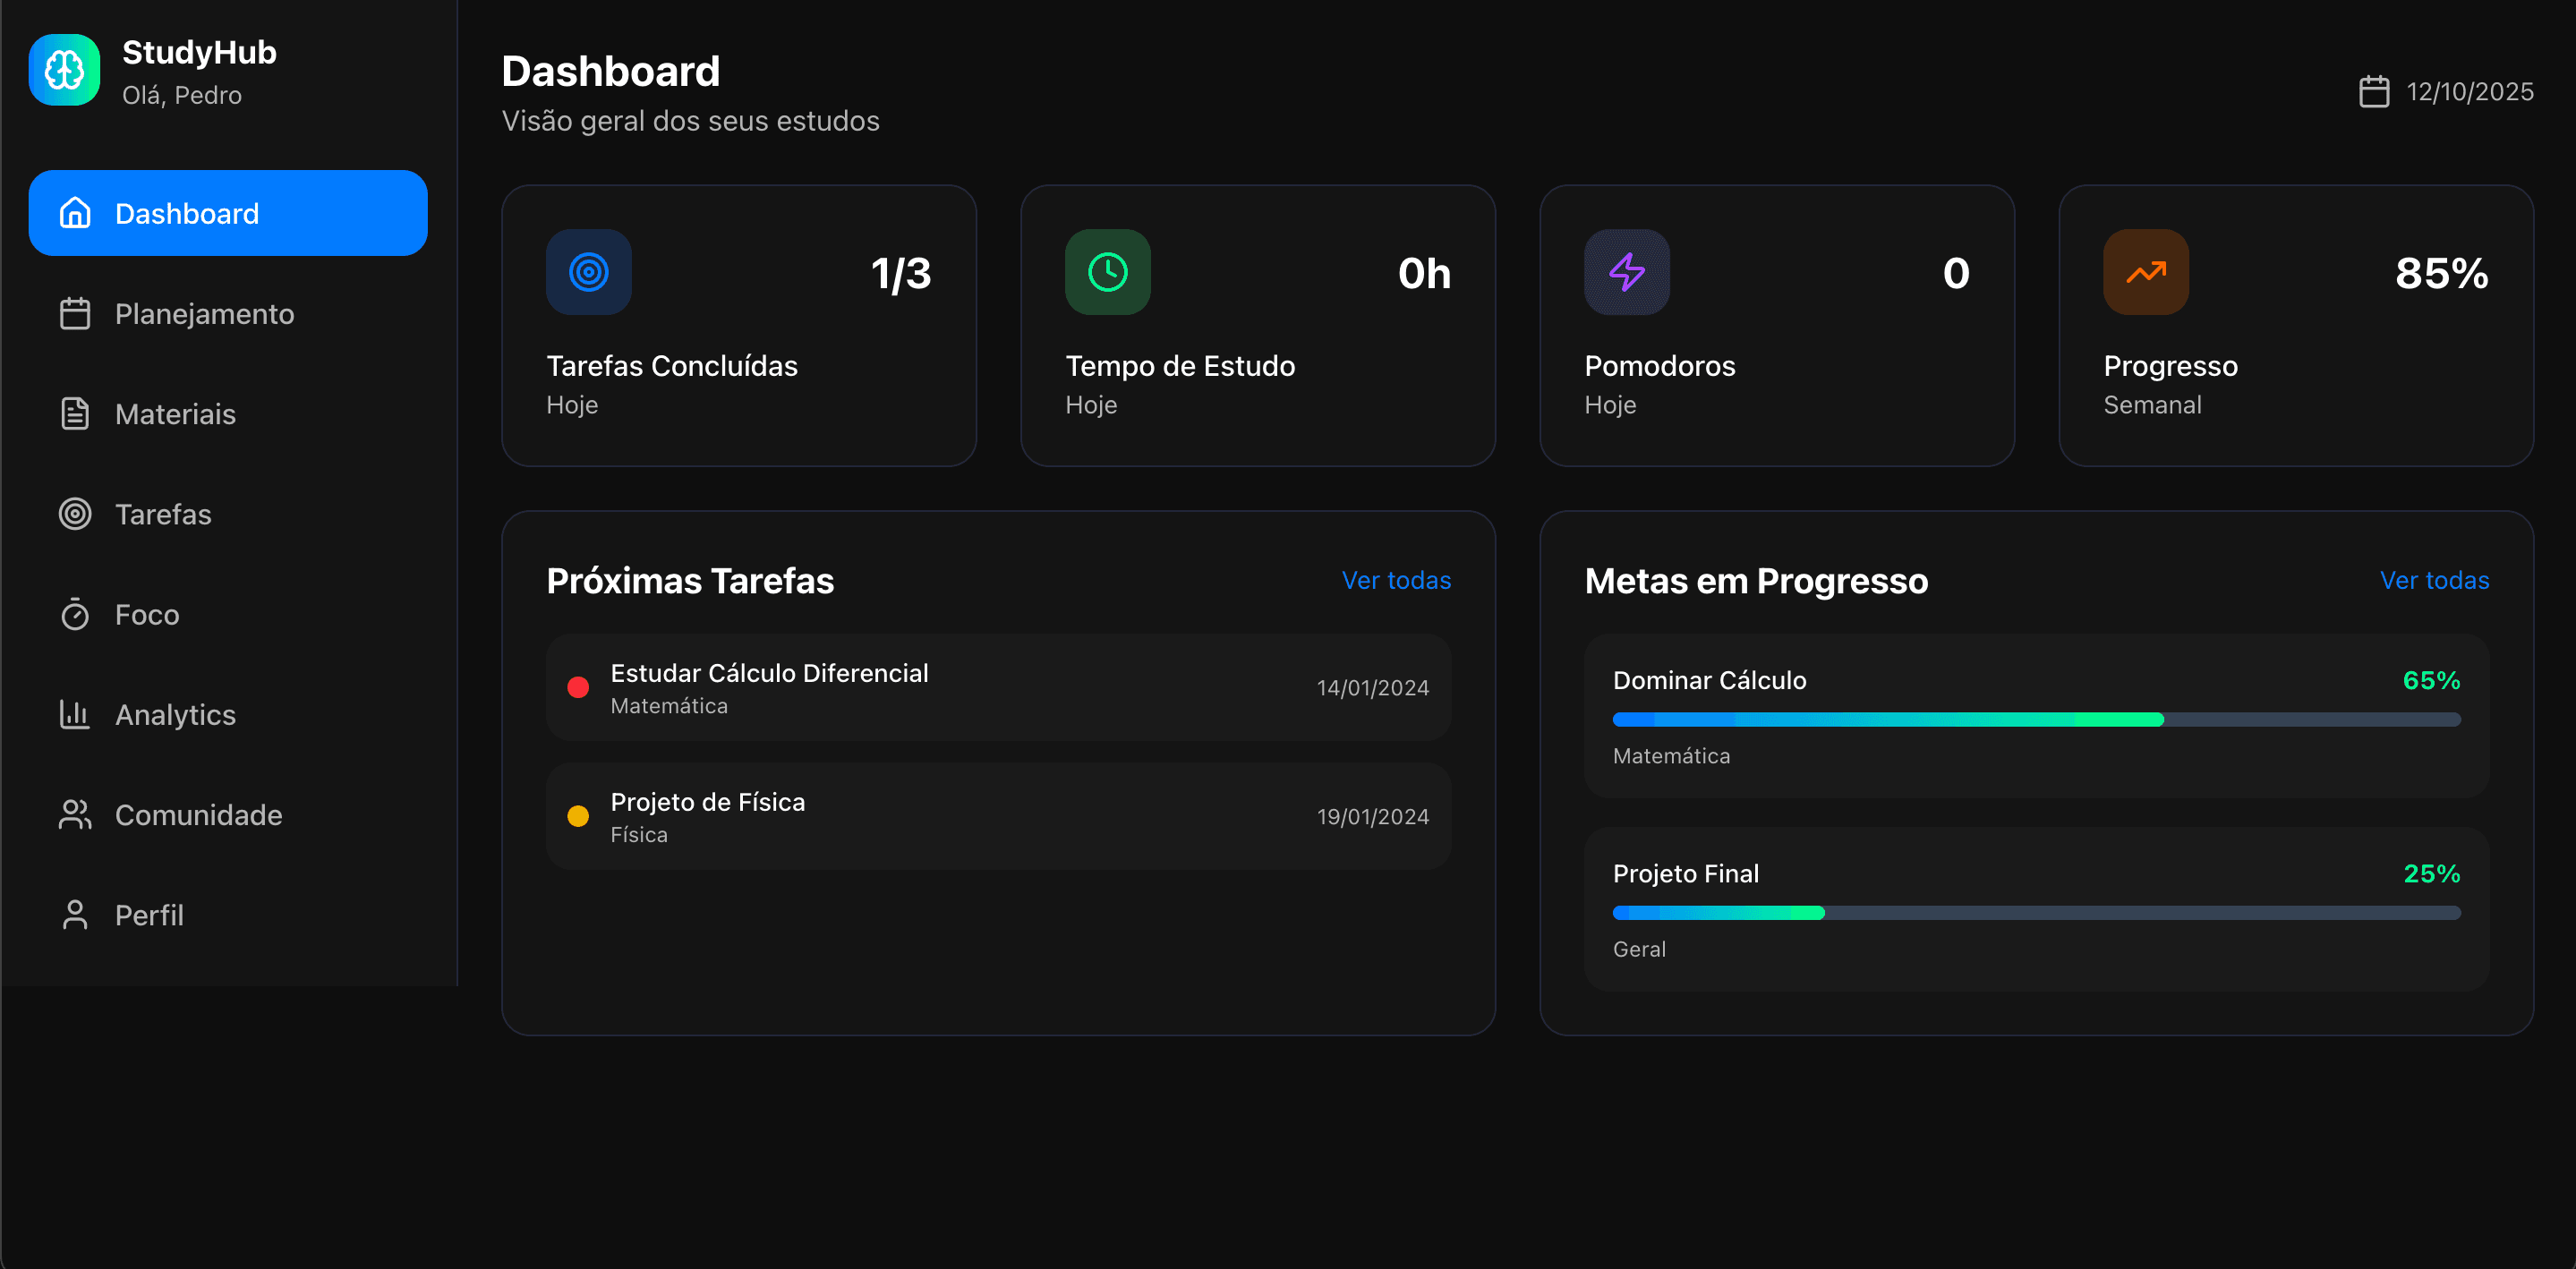Click the Dominar Cálculo progress bar
Viewport: 2576px width, 1269px height.
pos(2035,719)
